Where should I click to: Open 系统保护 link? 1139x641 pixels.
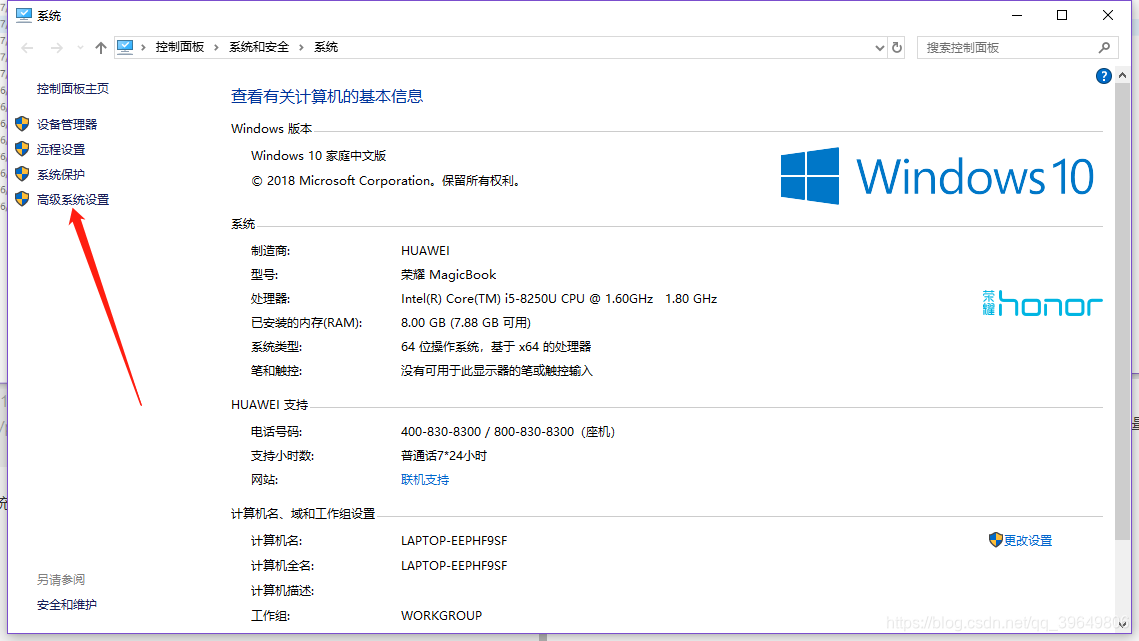coord(61,174)
